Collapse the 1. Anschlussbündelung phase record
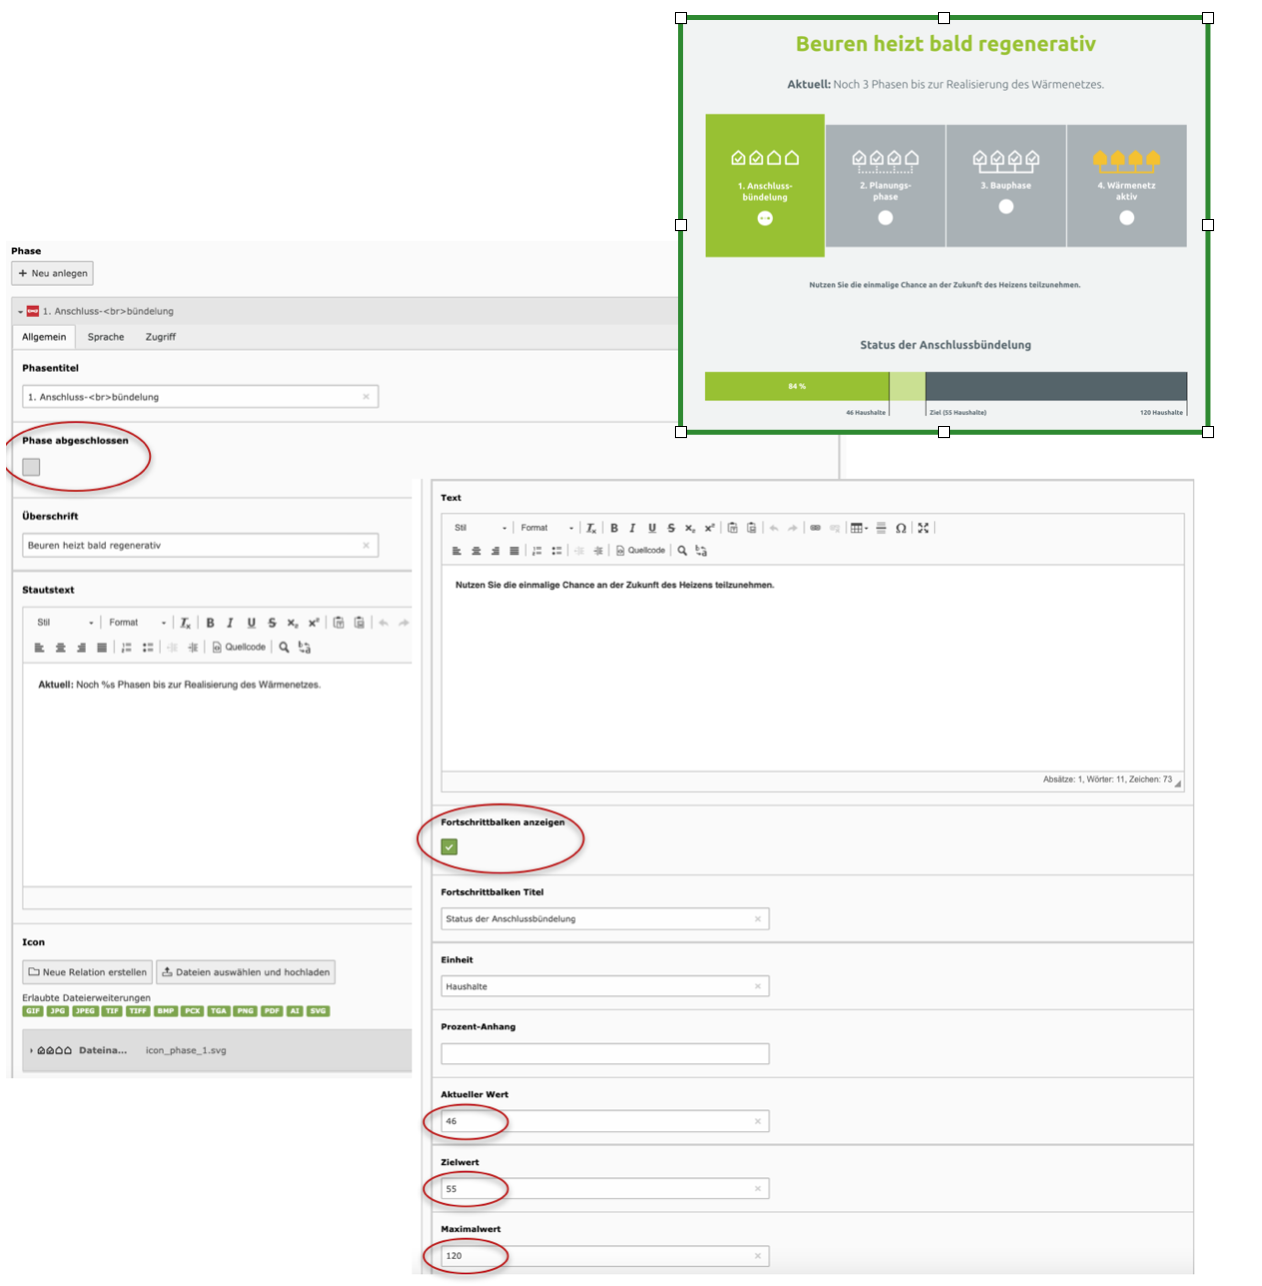Screen dimensions: 1262x1286 point(20,312)
